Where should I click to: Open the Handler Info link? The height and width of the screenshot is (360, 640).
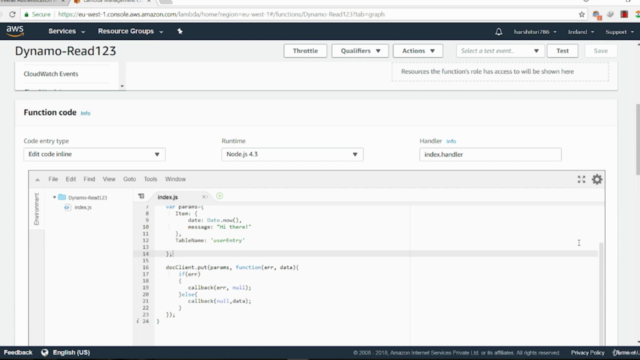click(x=451, y=141)
